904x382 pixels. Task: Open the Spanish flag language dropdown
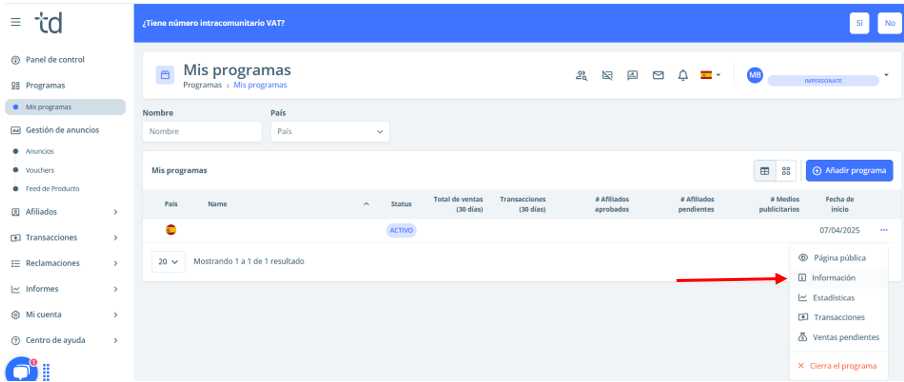tap(710, 75)
